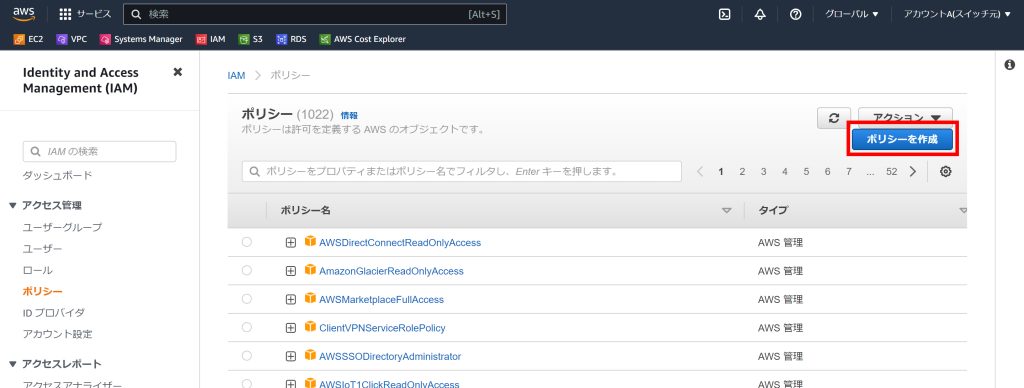Open the table settings gear icon
The height and width of the screenshot is (388, 1024).
point(946,172)
